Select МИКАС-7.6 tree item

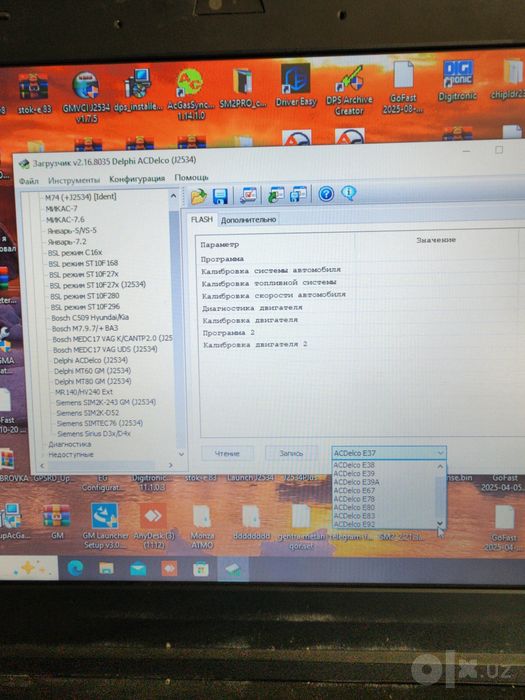click(x=65, y=220)
